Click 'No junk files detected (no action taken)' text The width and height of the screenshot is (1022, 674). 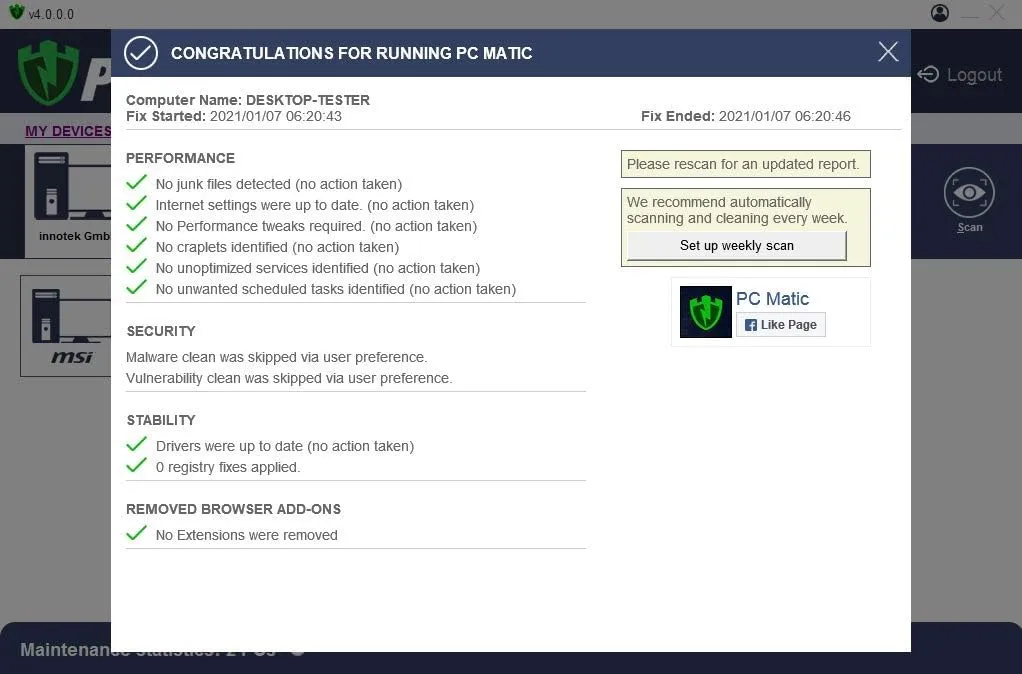pos(279,184)
